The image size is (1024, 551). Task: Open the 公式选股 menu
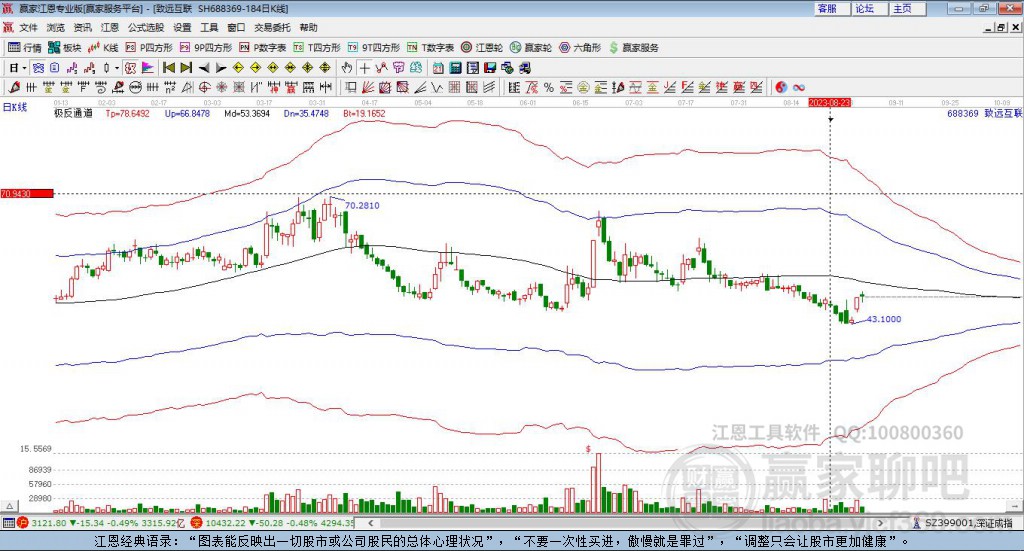tap(146, 27)
